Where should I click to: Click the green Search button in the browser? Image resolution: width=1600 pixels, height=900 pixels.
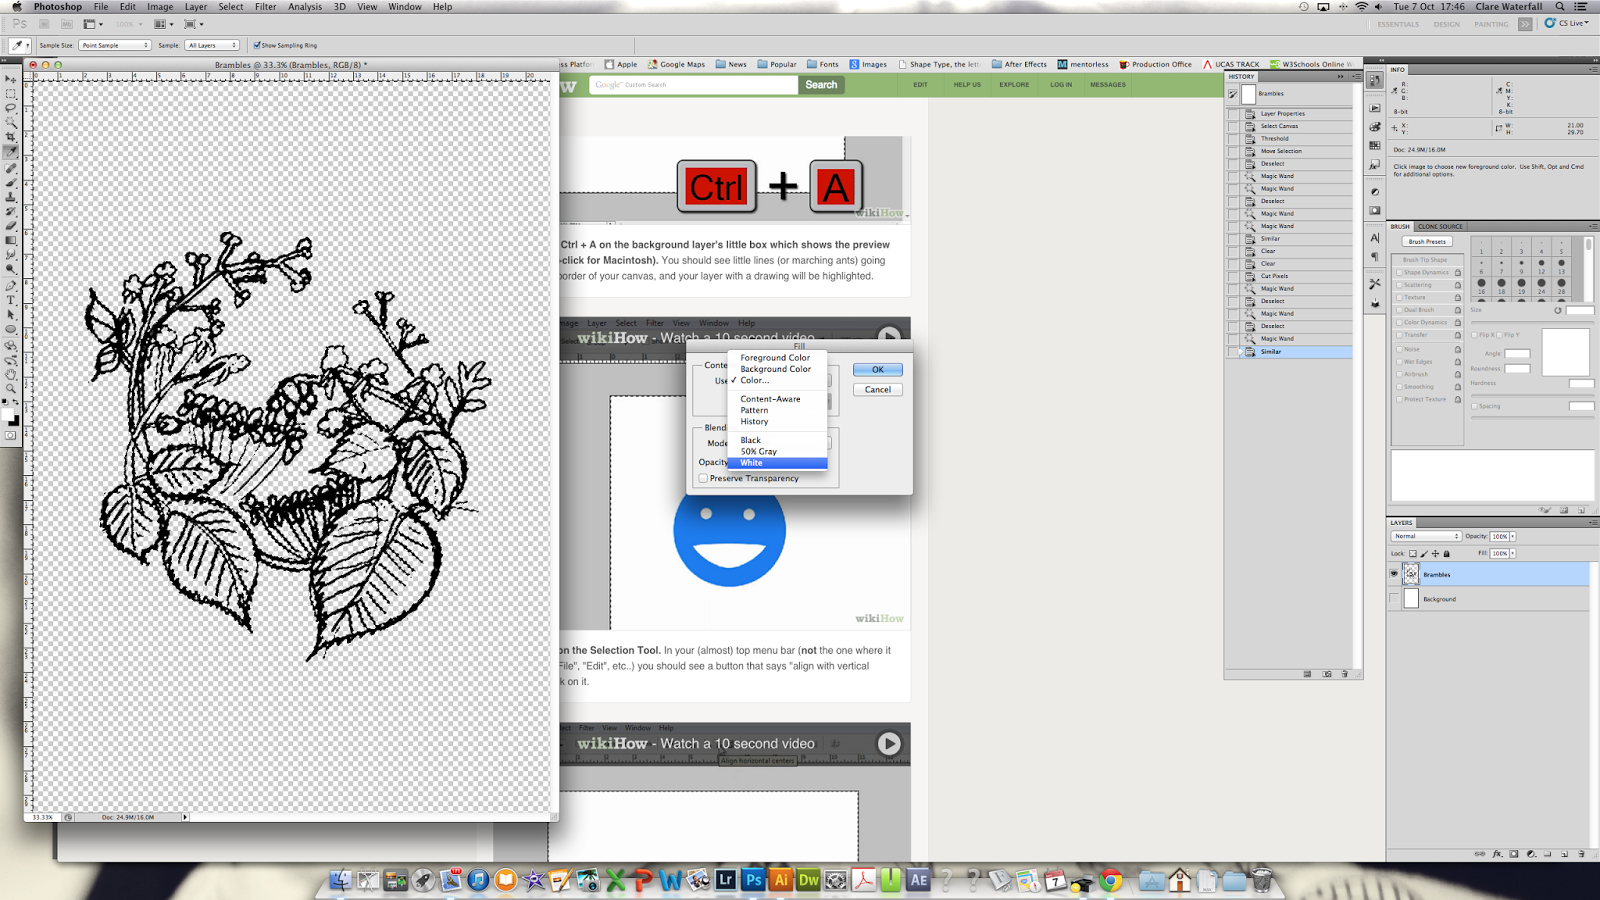point(821,85)
